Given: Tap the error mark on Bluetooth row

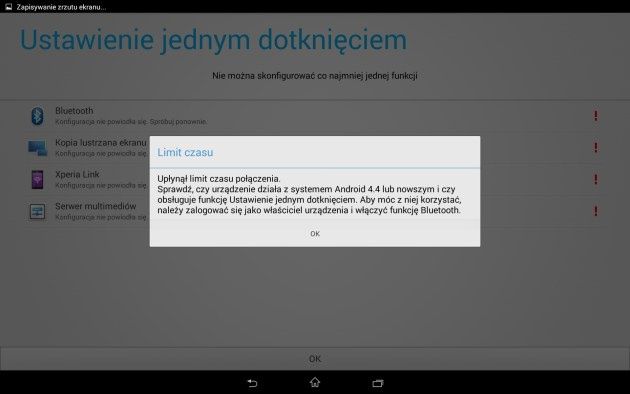Looking at the screenshot, I should pos(595,116).
